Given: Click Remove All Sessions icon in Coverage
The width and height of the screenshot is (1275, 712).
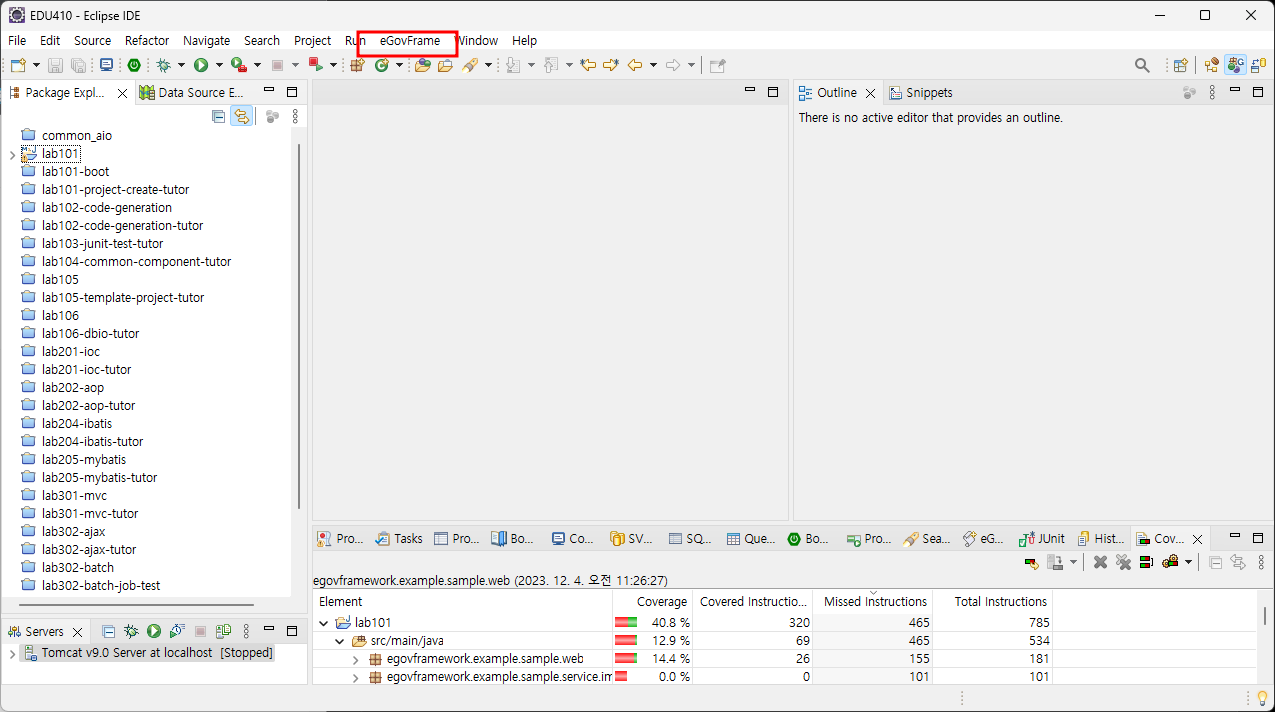Looking at the screenshot, I should pos(1123,562).
